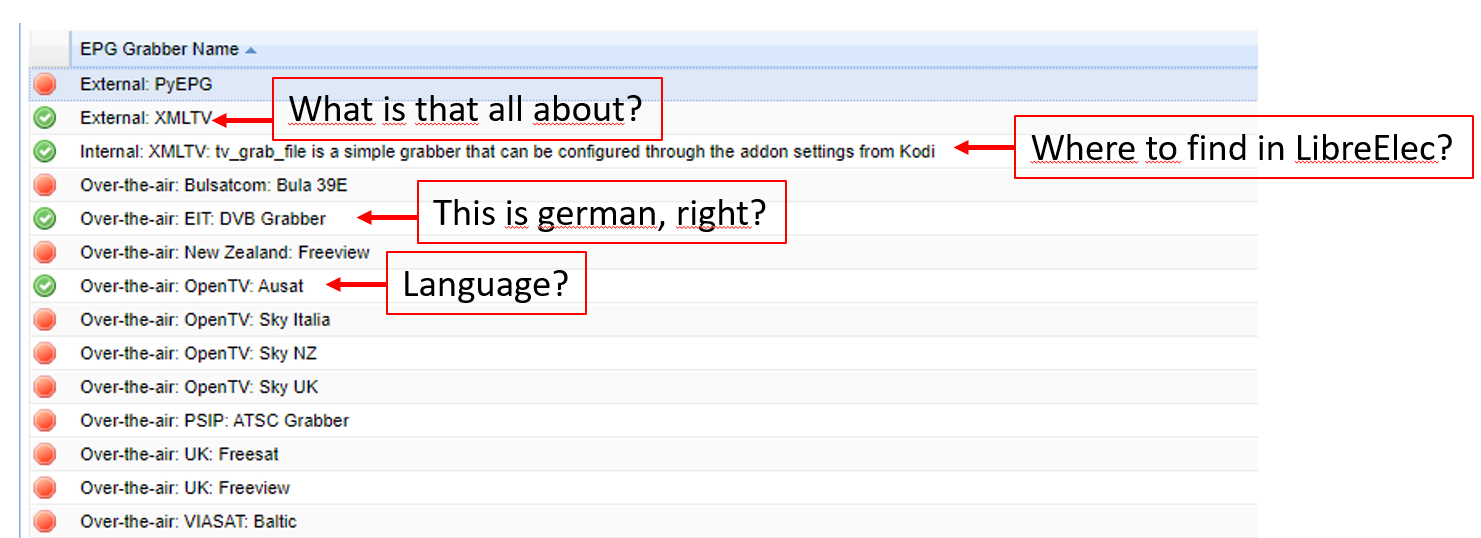The width and height of the screenshot is (1481, 538).
Task: Click red status icon for OpenTV: Sky UK
Action: (45, 387)
